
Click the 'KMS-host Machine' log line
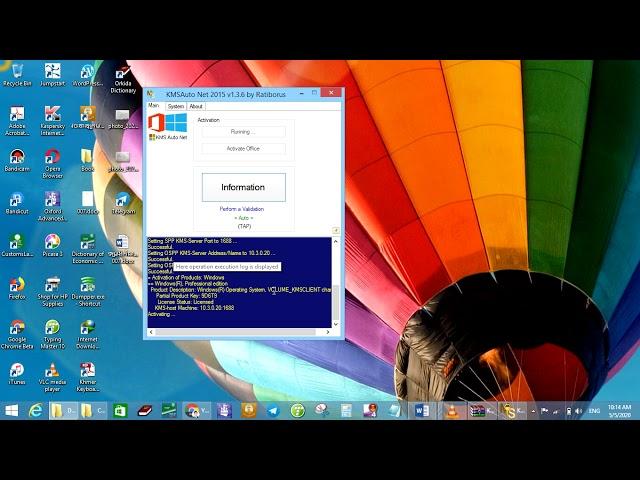click(x=194, y=308)
